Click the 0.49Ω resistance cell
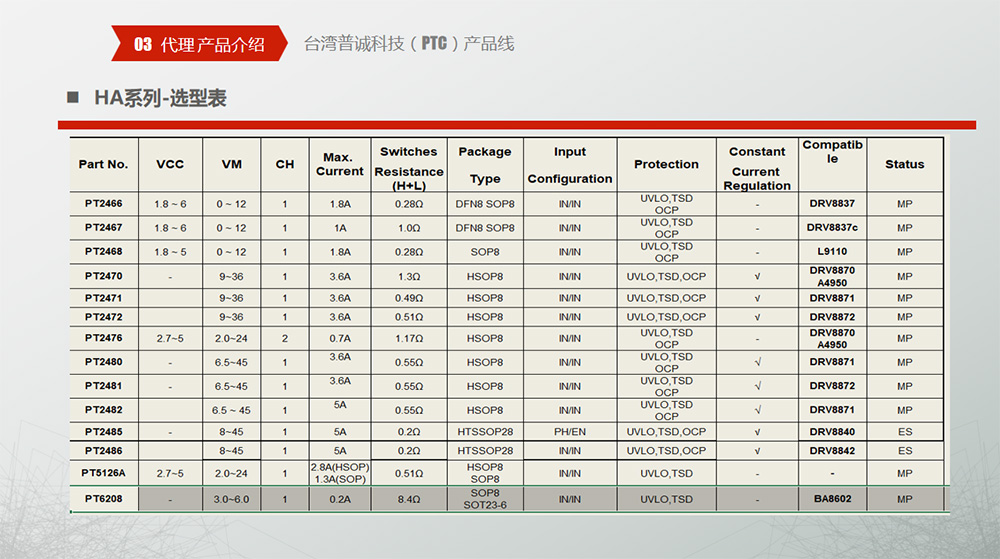Image resolution: width=1000 pixels, height=559 pixels. tap(409, 298)
